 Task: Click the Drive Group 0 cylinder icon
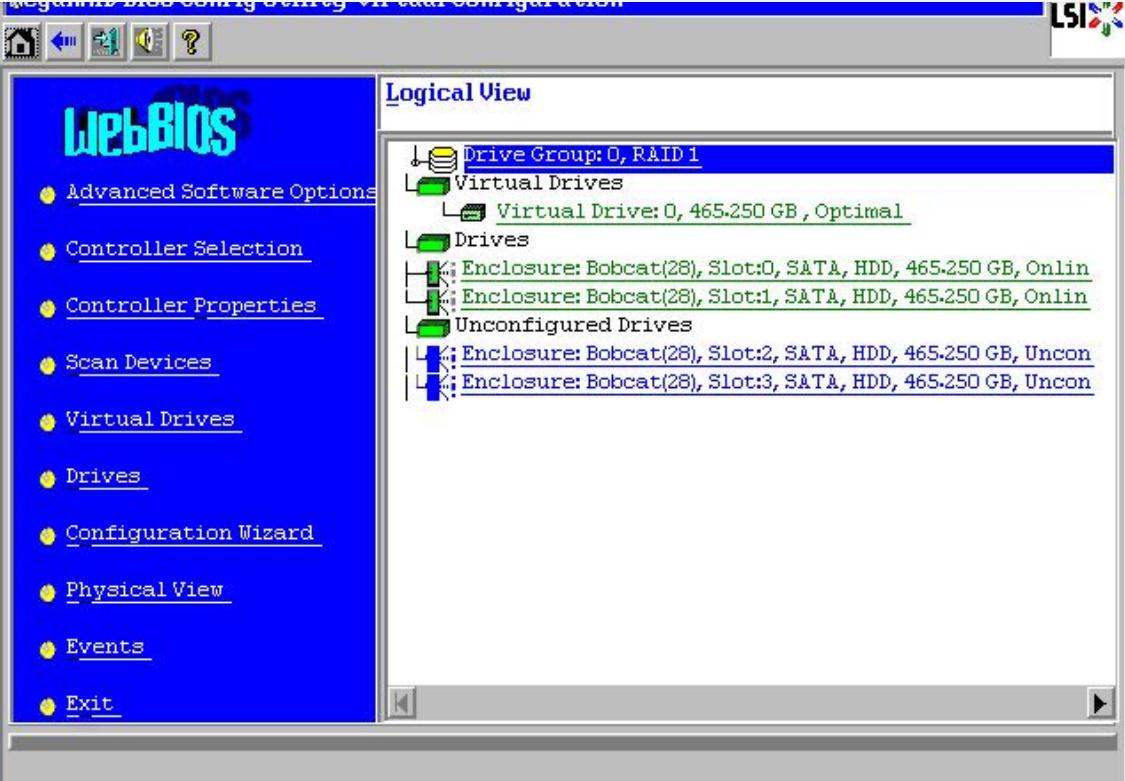pos(442,158)
